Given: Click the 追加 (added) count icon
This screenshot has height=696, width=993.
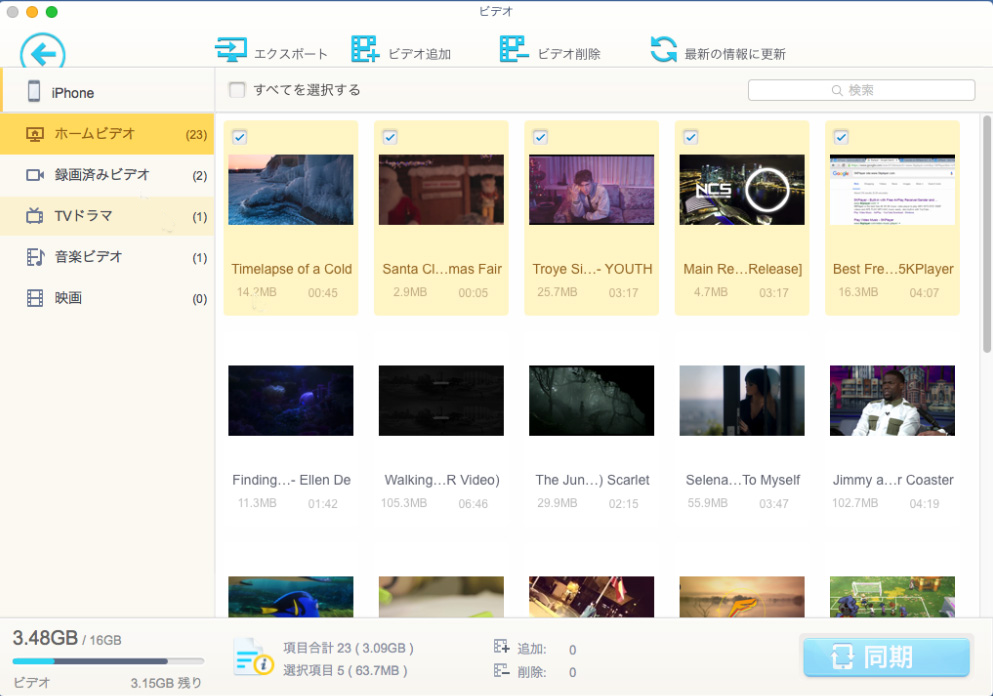Looking at the screenshot, I should point(501,647).
